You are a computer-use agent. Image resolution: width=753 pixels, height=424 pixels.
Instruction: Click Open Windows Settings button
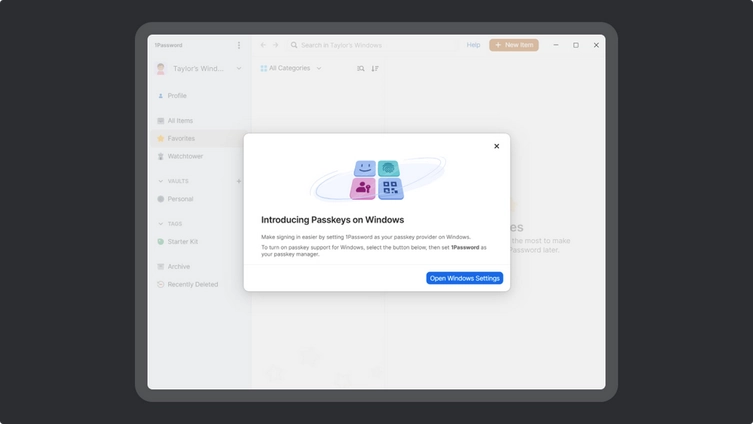click(x=464, y=278)
